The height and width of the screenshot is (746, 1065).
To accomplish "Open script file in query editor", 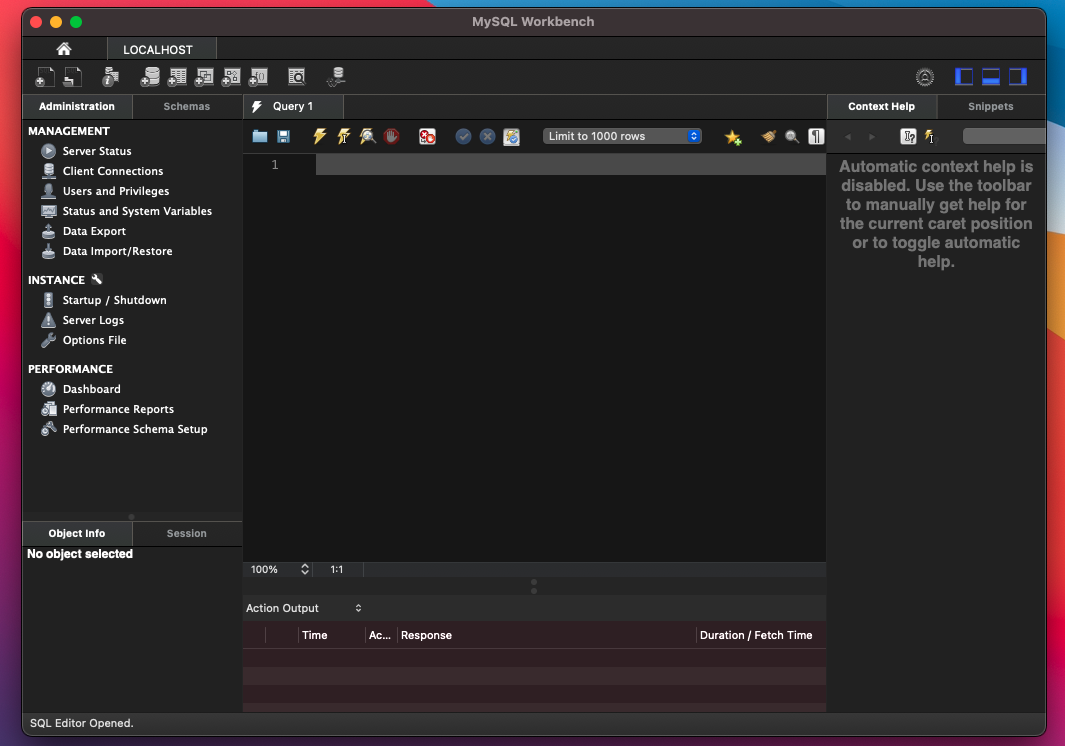I will pyautogui.click(x=259, y=137).
